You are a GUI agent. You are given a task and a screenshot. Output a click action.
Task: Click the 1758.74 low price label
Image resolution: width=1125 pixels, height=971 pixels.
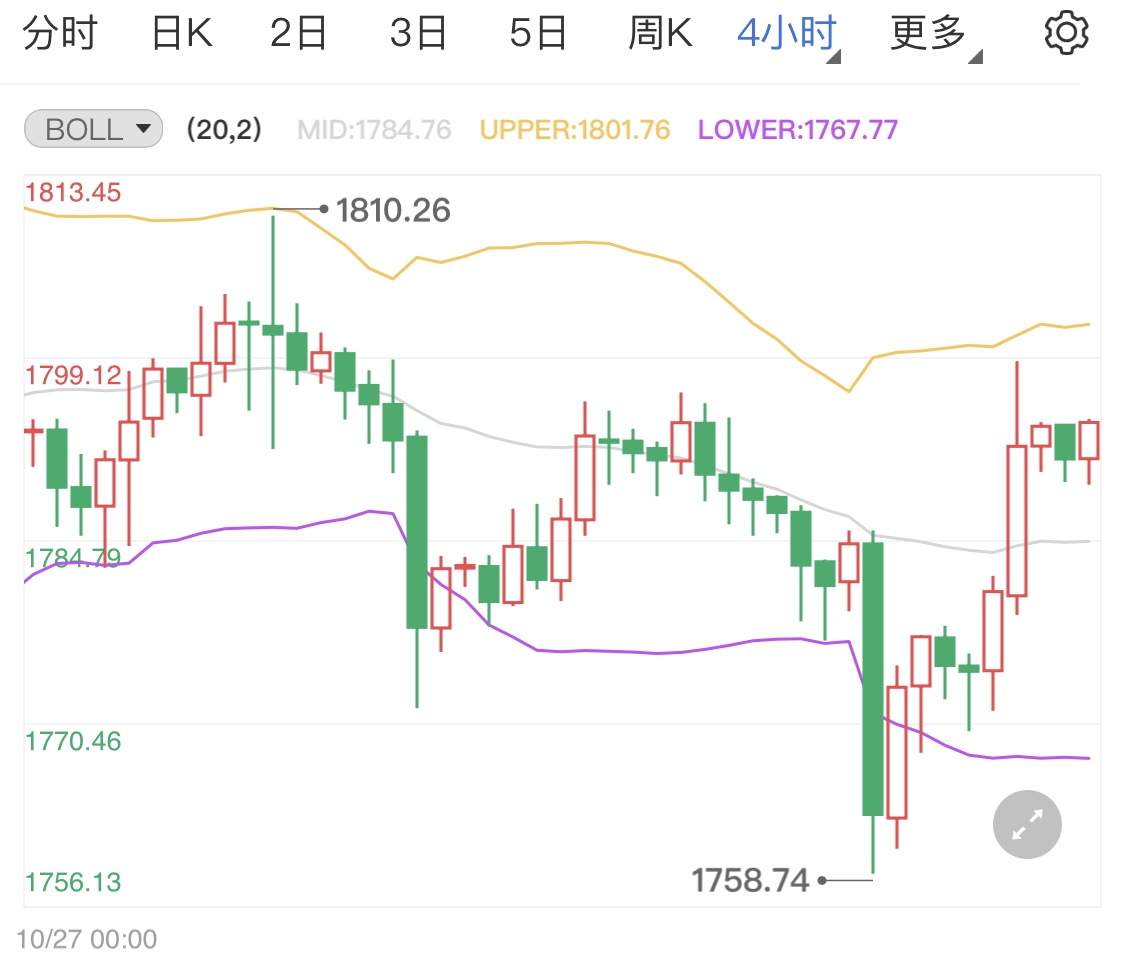click(x=750, y=881)
